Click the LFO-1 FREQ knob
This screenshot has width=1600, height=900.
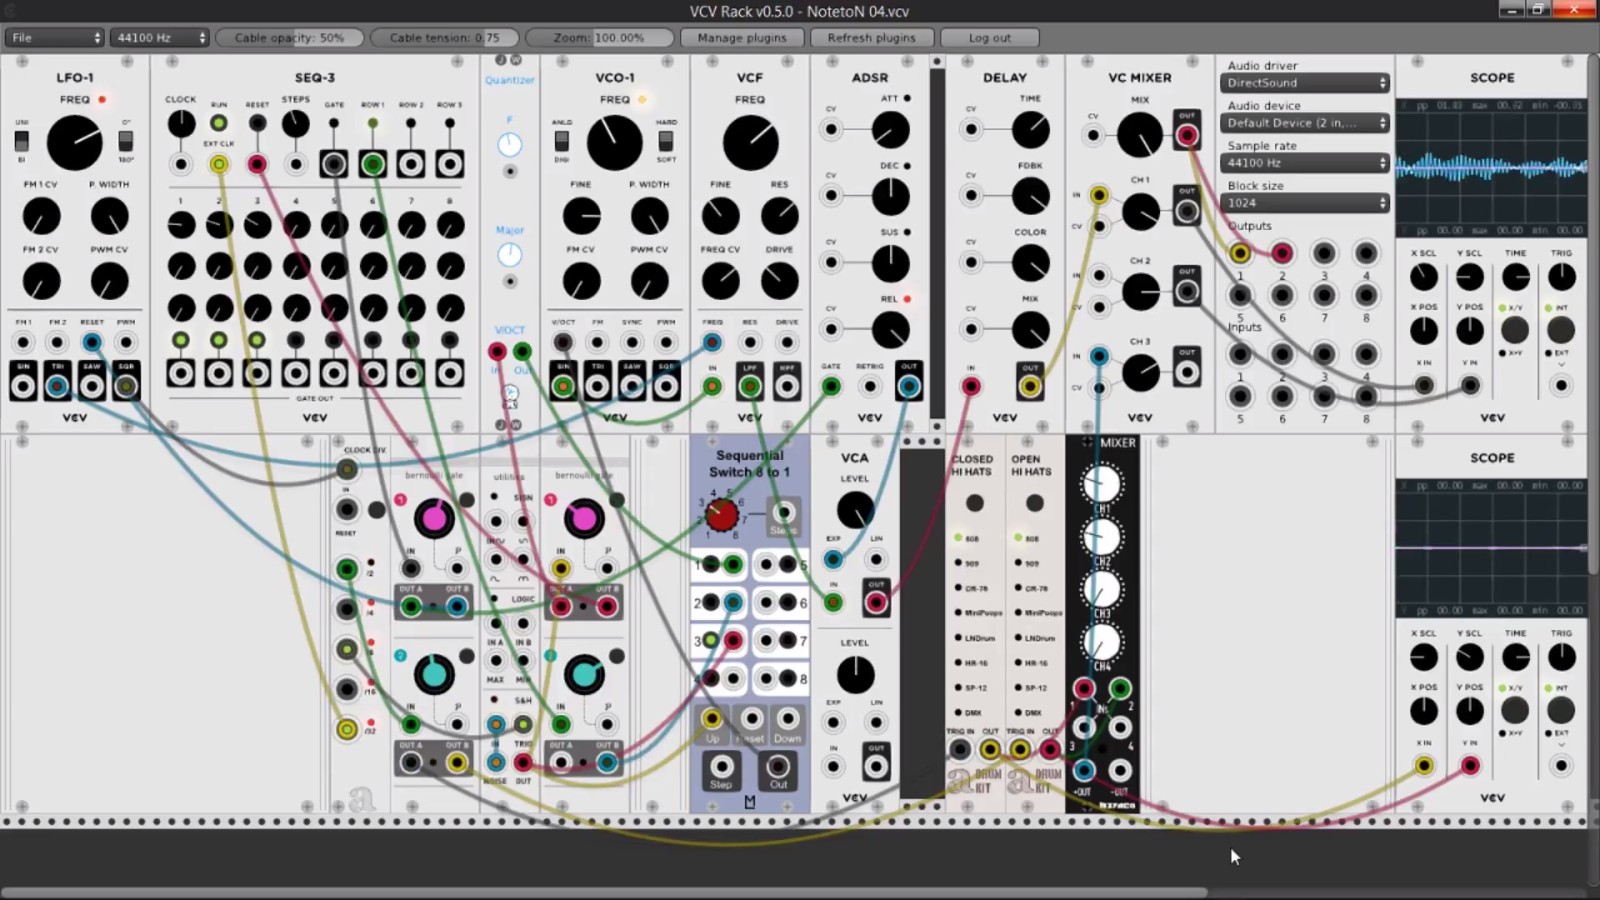click(75, 142)
